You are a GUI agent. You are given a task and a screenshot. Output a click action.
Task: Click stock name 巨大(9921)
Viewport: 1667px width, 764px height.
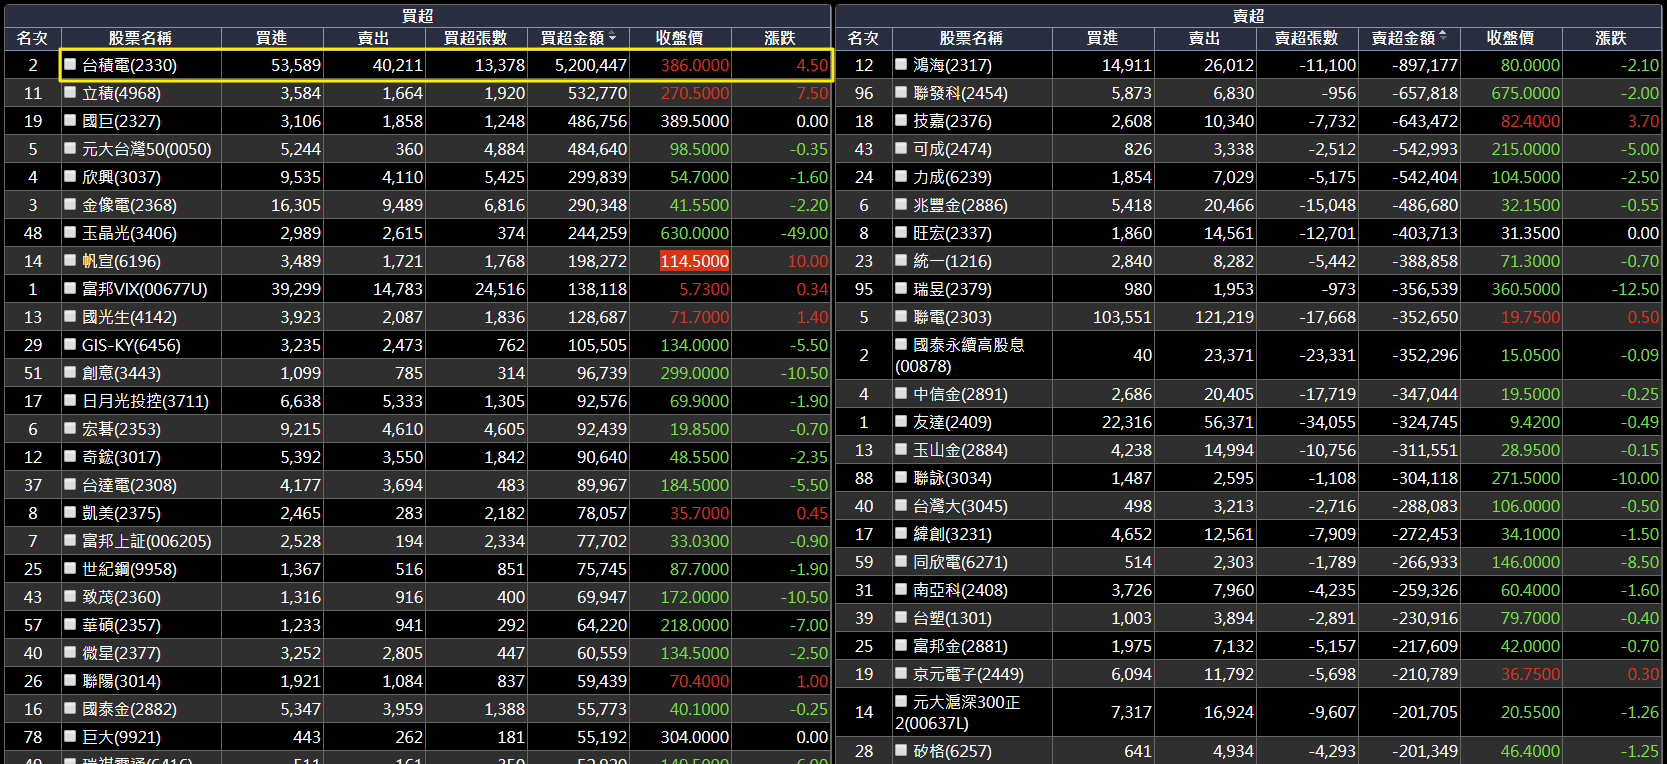coord(121,737)
